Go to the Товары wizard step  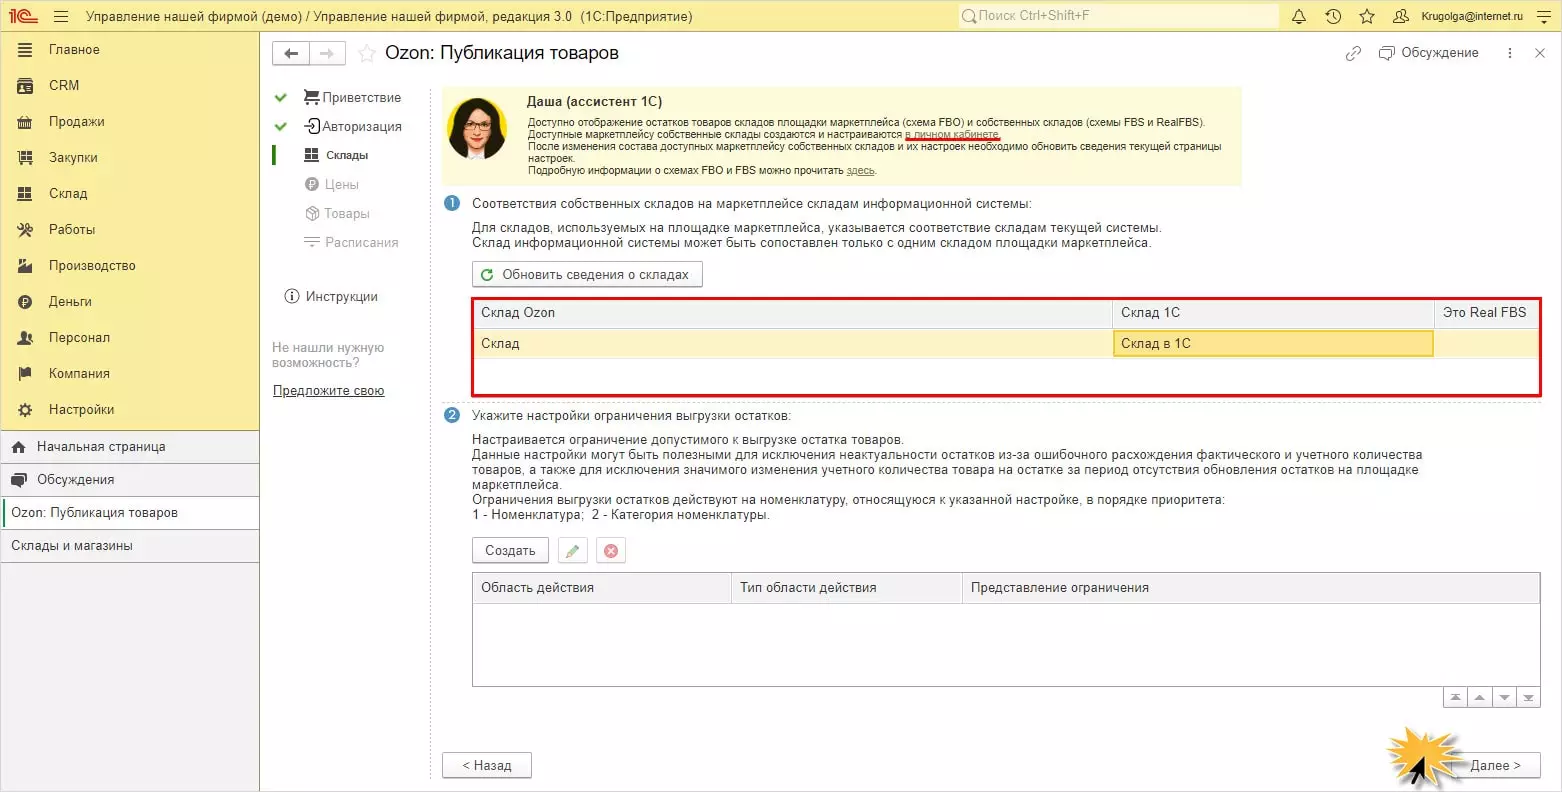click(x=337, y=214)
